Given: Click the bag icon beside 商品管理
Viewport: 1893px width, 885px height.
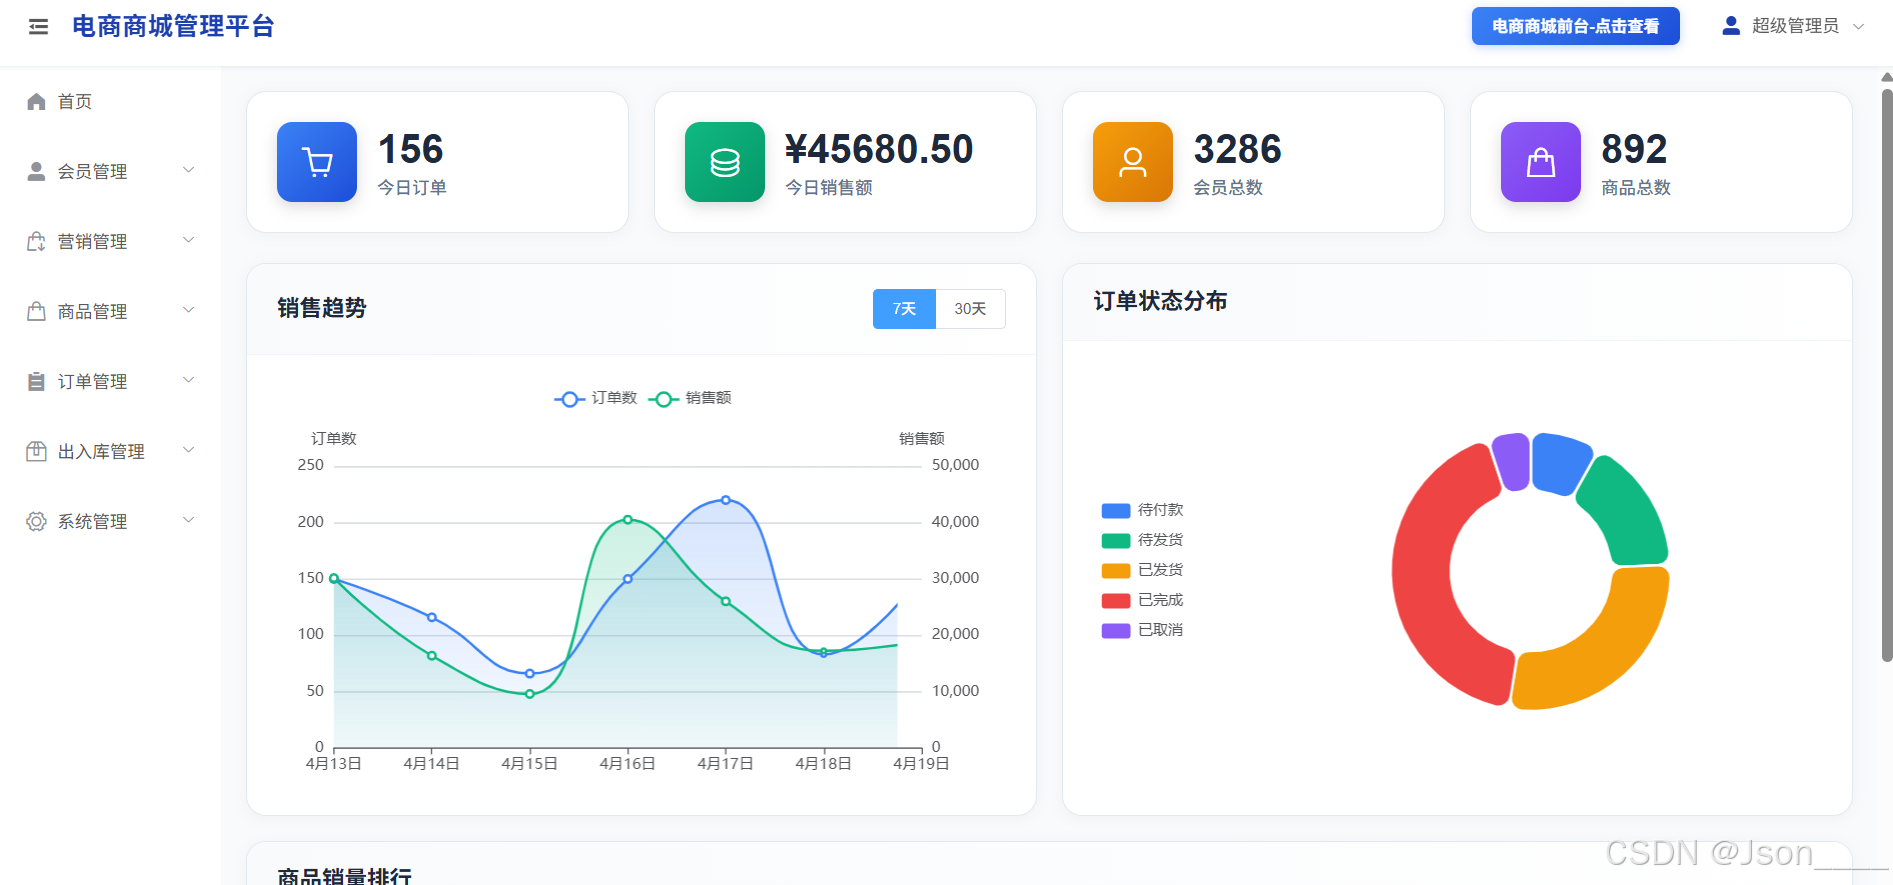Looking at the screenshot, I should pos(37,311).
